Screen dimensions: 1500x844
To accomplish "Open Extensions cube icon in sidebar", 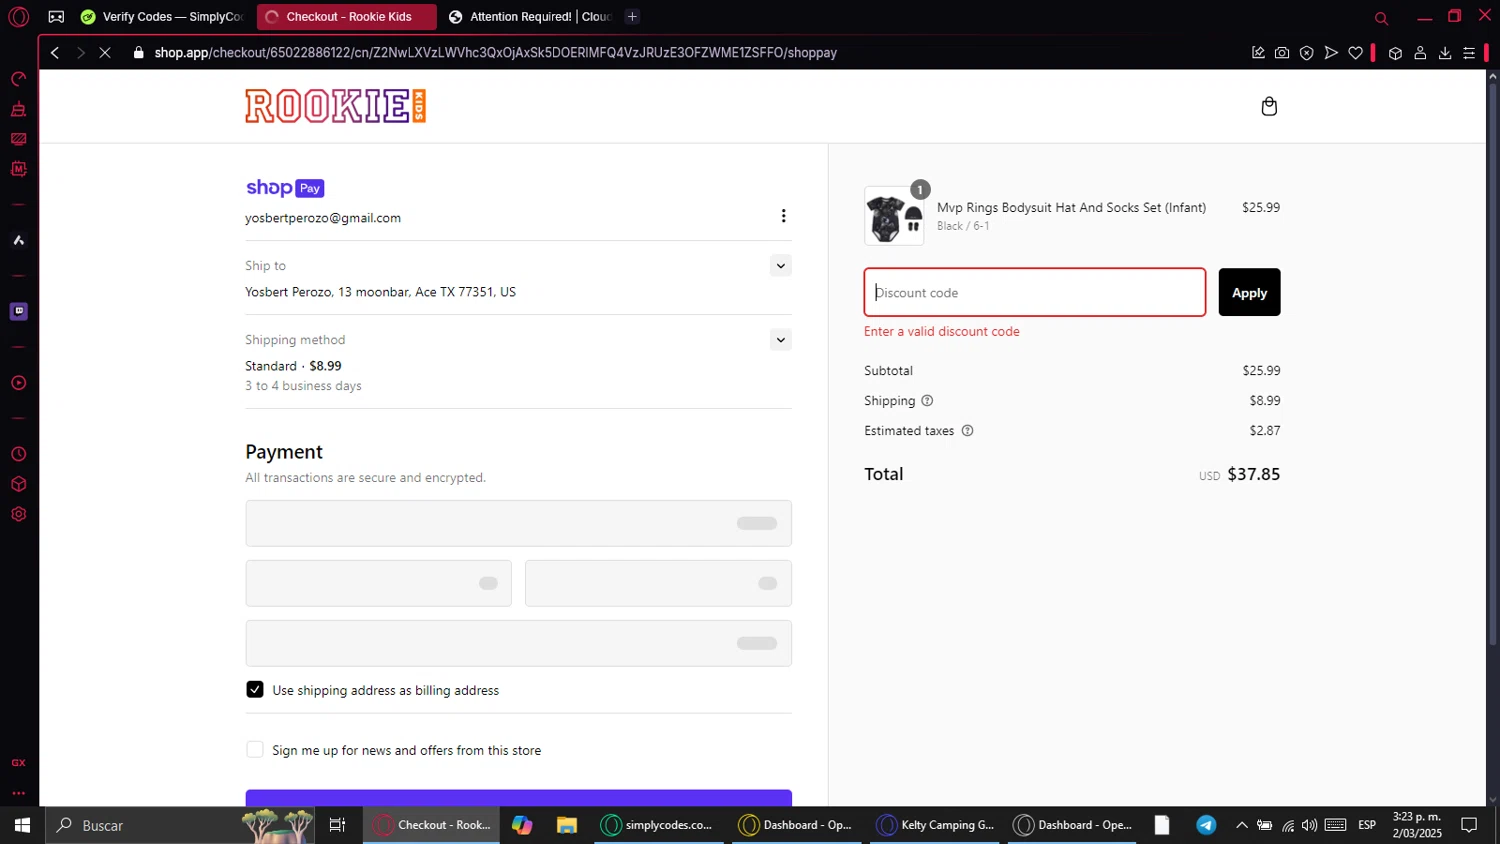I will click(18, 484).
